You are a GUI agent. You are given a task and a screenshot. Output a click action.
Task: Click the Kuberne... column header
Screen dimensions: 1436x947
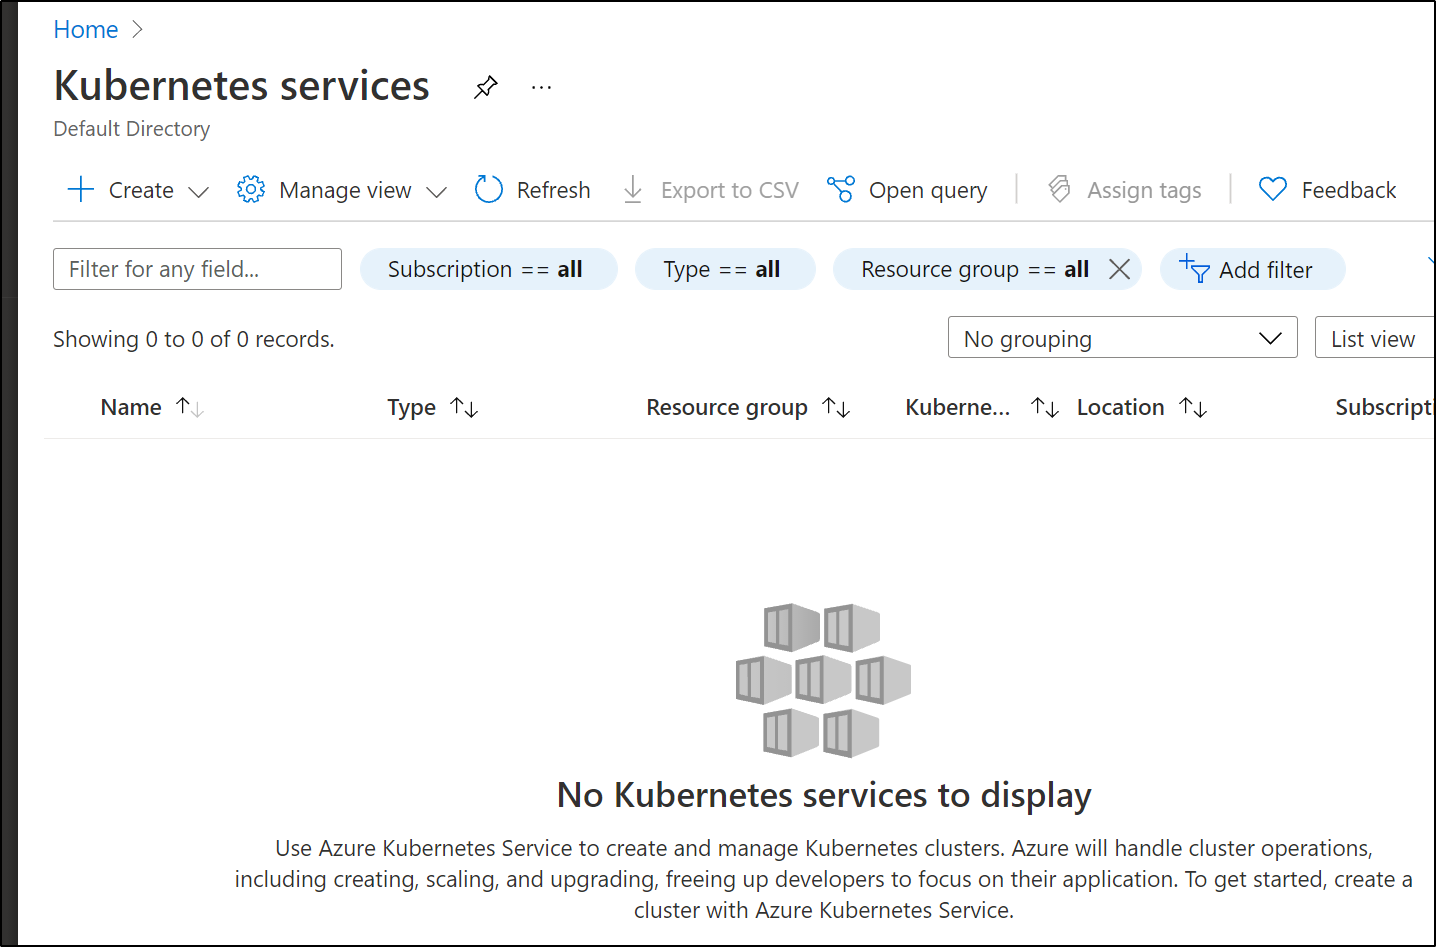[958, 407]
